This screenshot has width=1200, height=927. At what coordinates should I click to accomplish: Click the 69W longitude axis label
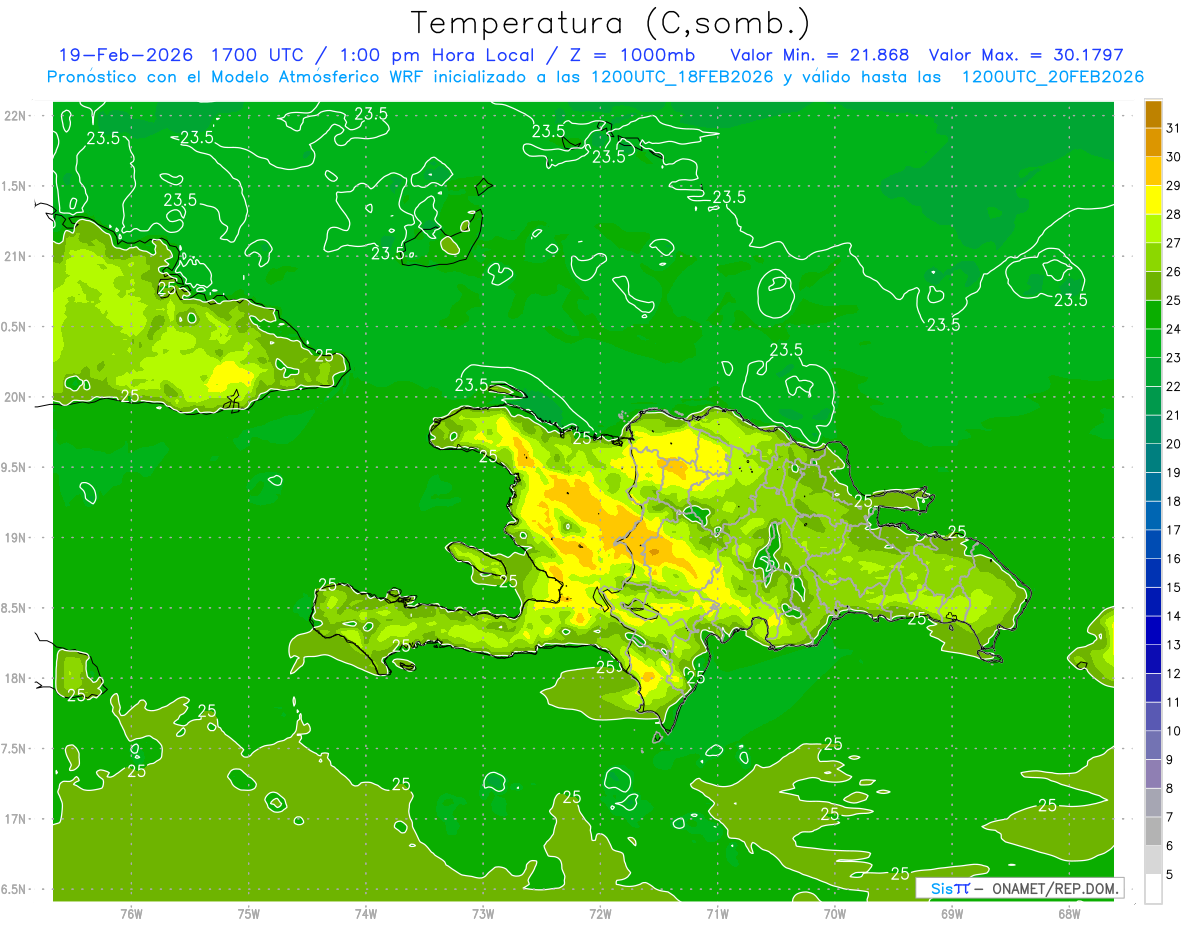pyautogui.click(x=952, y=914)
